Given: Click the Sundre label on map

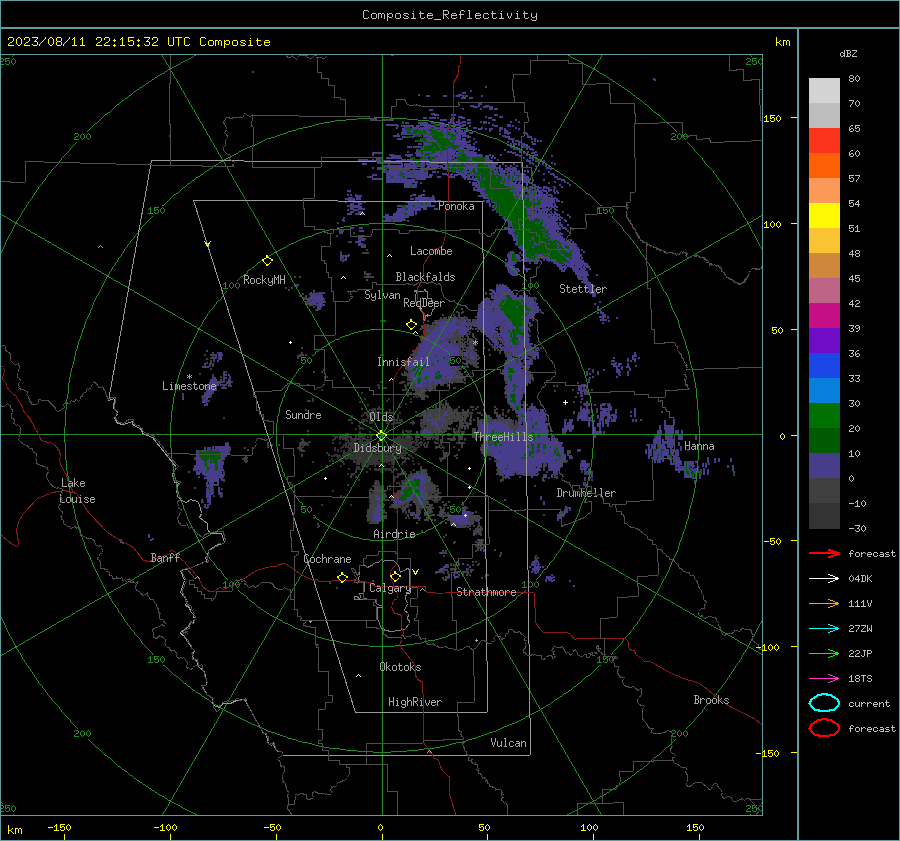Looking at the screenshot, I should [x=303, y=414].
